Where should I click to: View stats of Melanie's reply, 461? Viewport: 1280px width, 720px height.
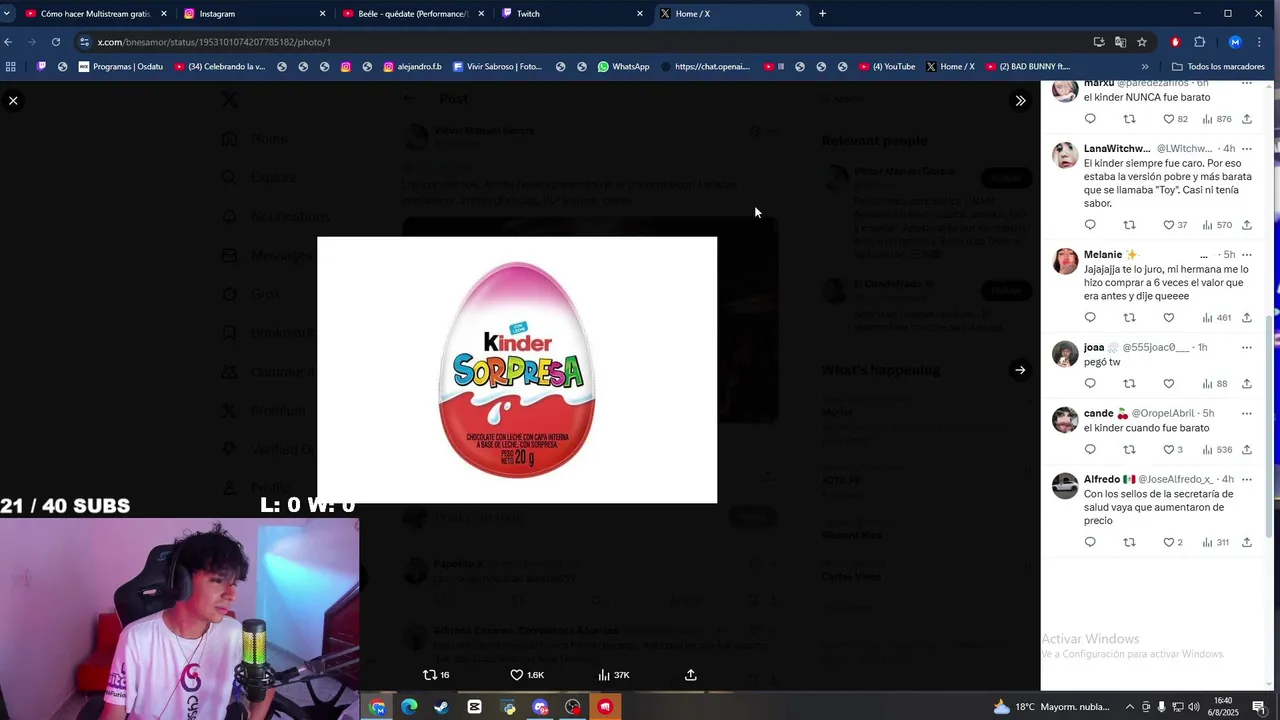point(1217,318)
